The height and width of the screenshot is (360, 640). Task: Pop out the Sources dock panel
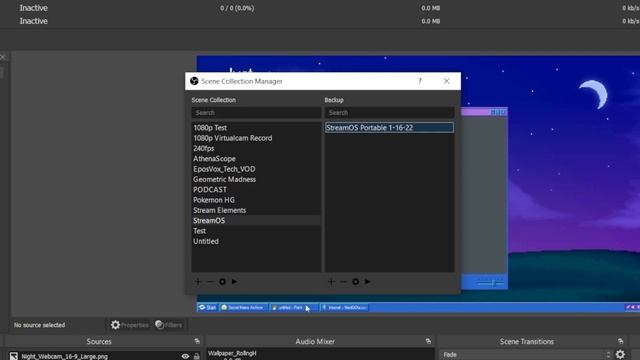(x=197, y=341)
